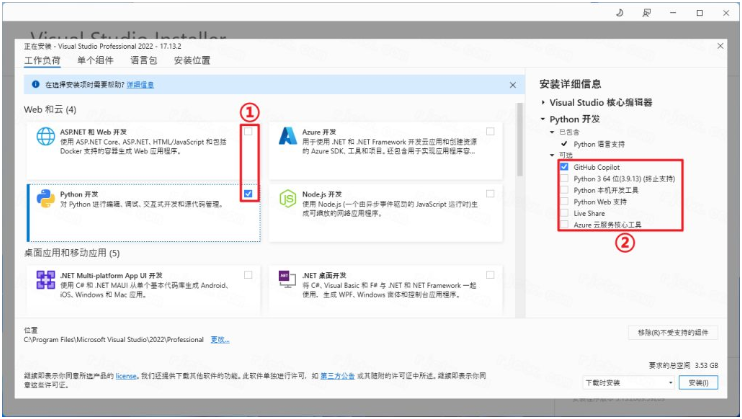Check the Node.js development workload checkbox
The height and width of the screenshot is (419, 742).
coord(490,193)
